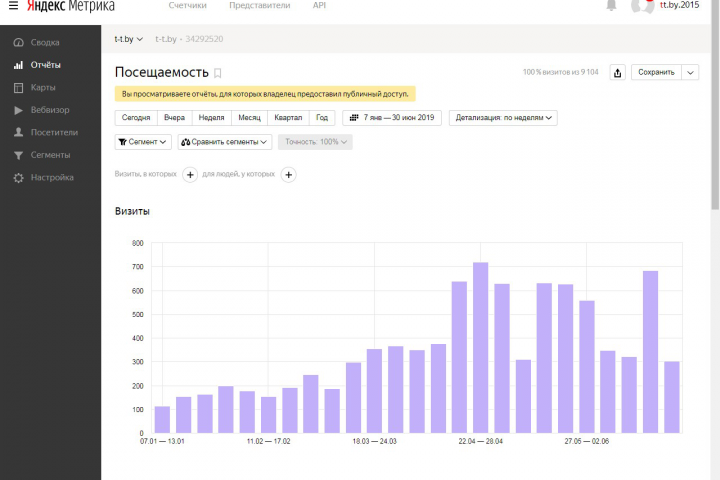Viewport: 720px width, 480px height.
Task: Select the Квартал period option
Action: click(288, 117)
